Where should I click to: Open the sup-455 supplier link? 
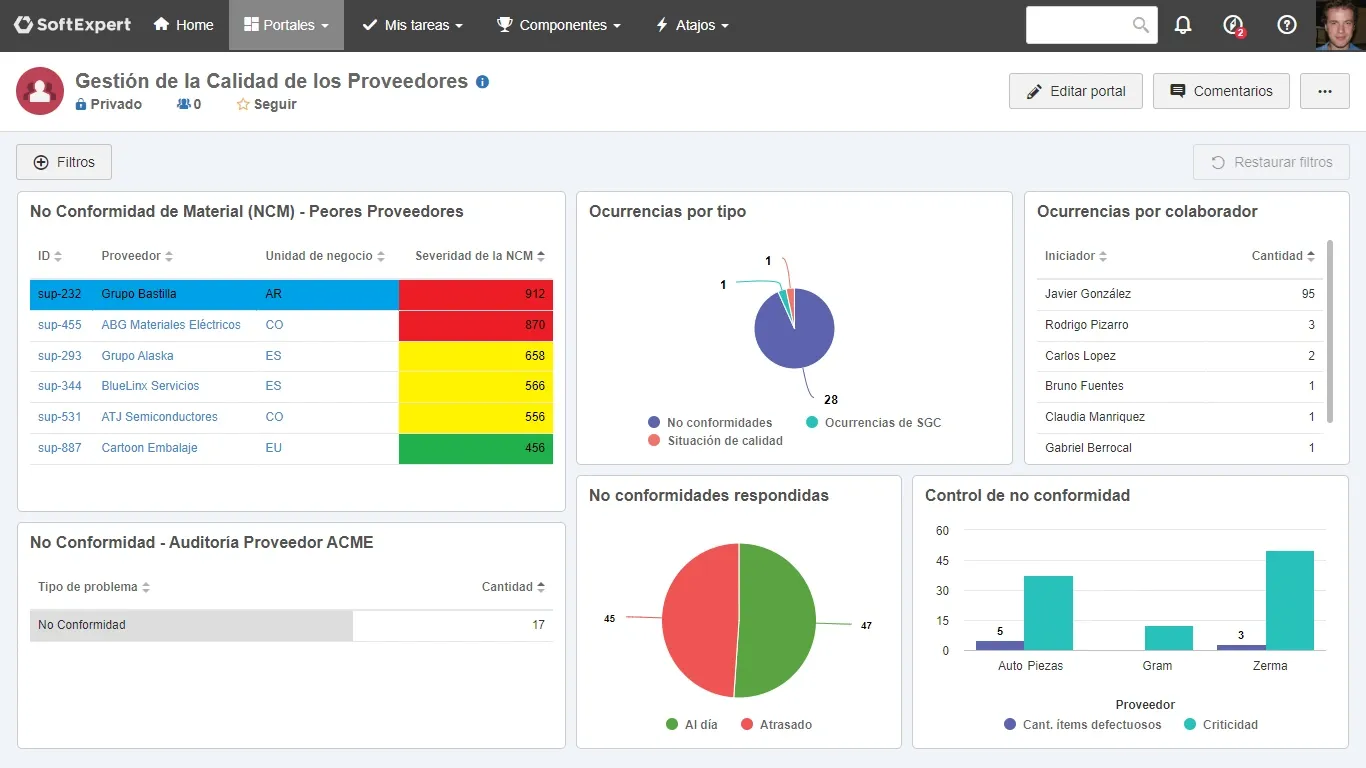point(59,324)
